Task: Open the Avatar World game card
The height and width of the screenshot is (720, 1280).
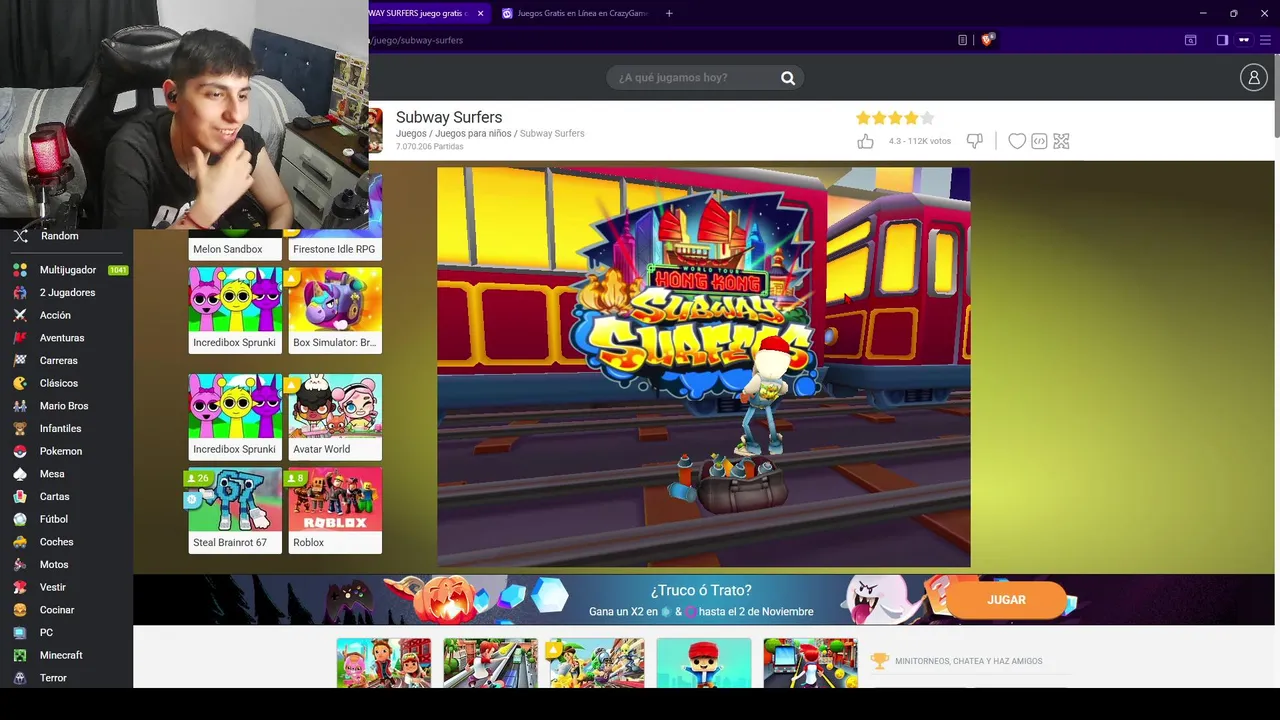Action: pos(335,417)
